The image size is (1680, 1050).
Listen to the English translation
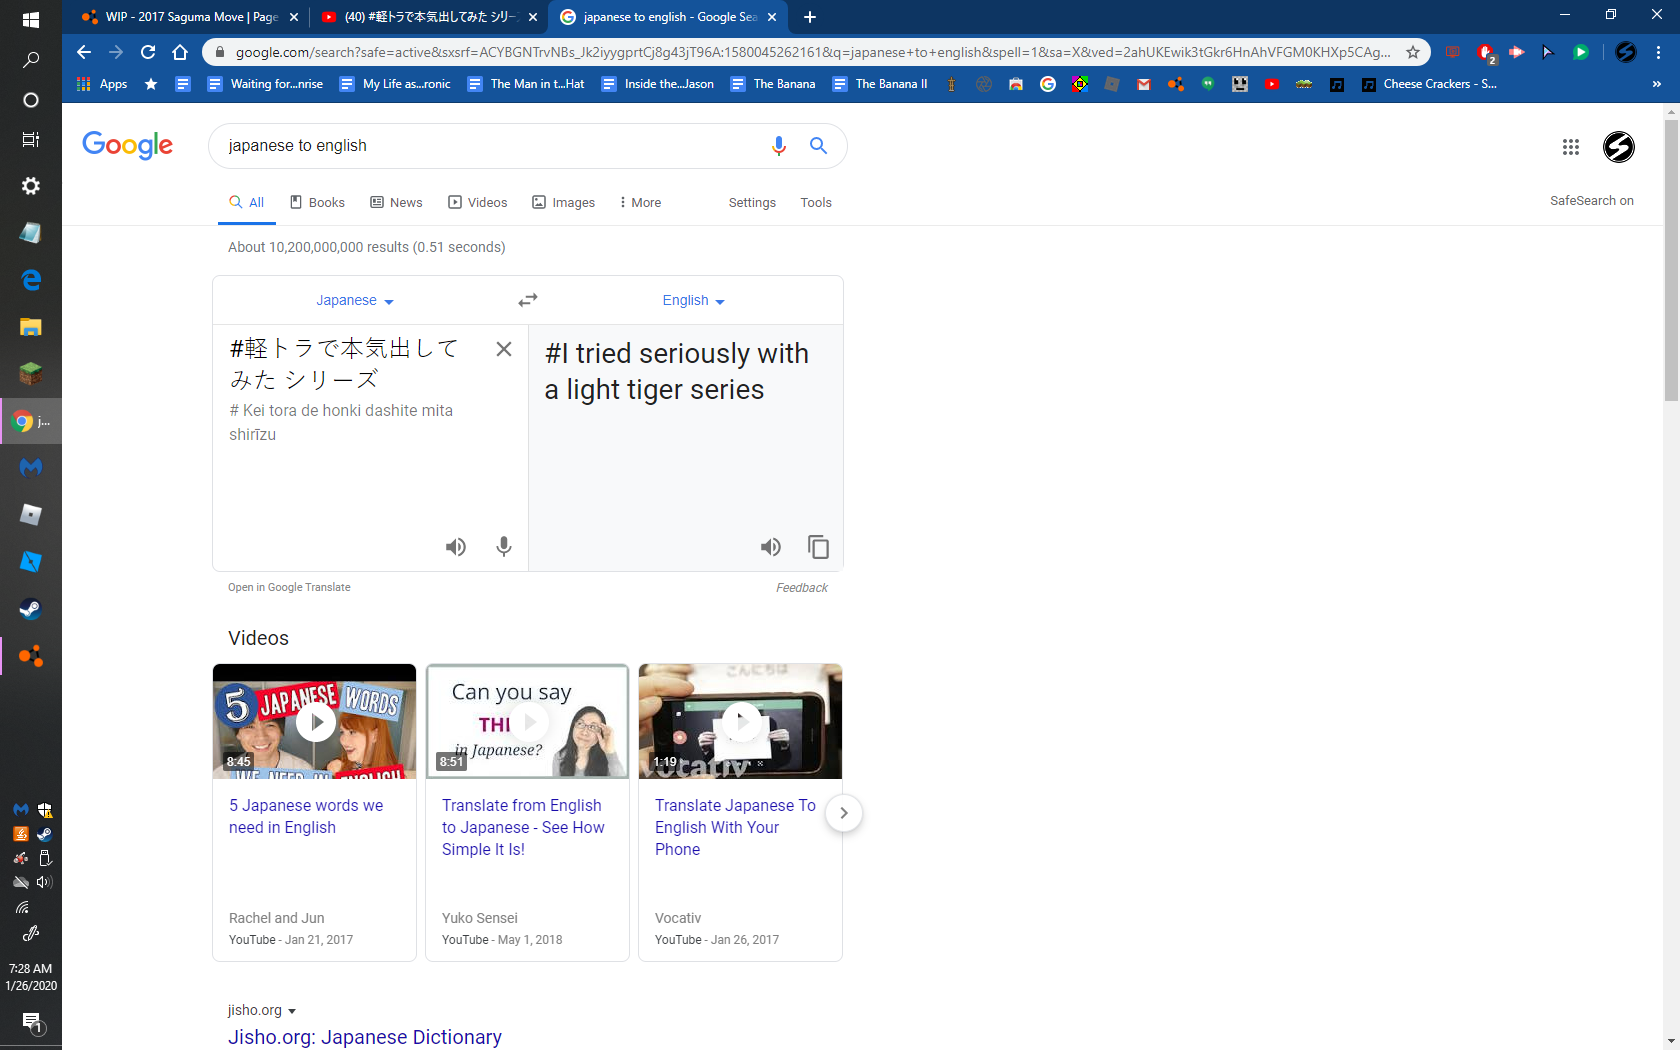(x=771, y=547)
